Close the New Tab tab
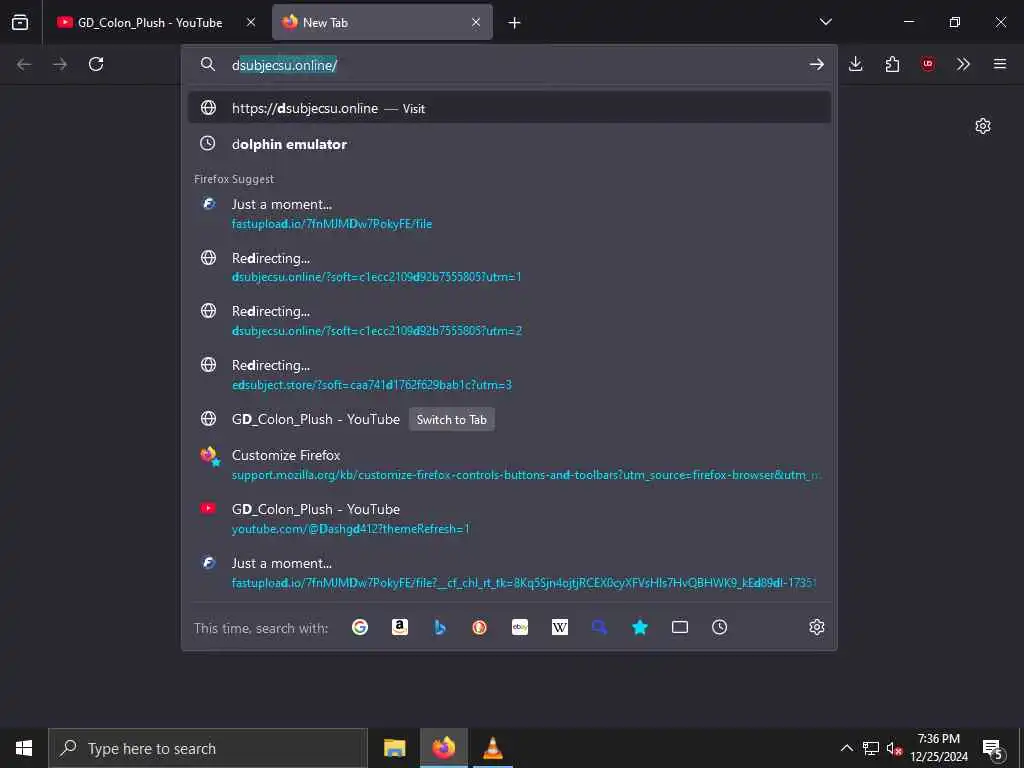The width and height of the screenshot is (1024, 768). pos(476,22)
